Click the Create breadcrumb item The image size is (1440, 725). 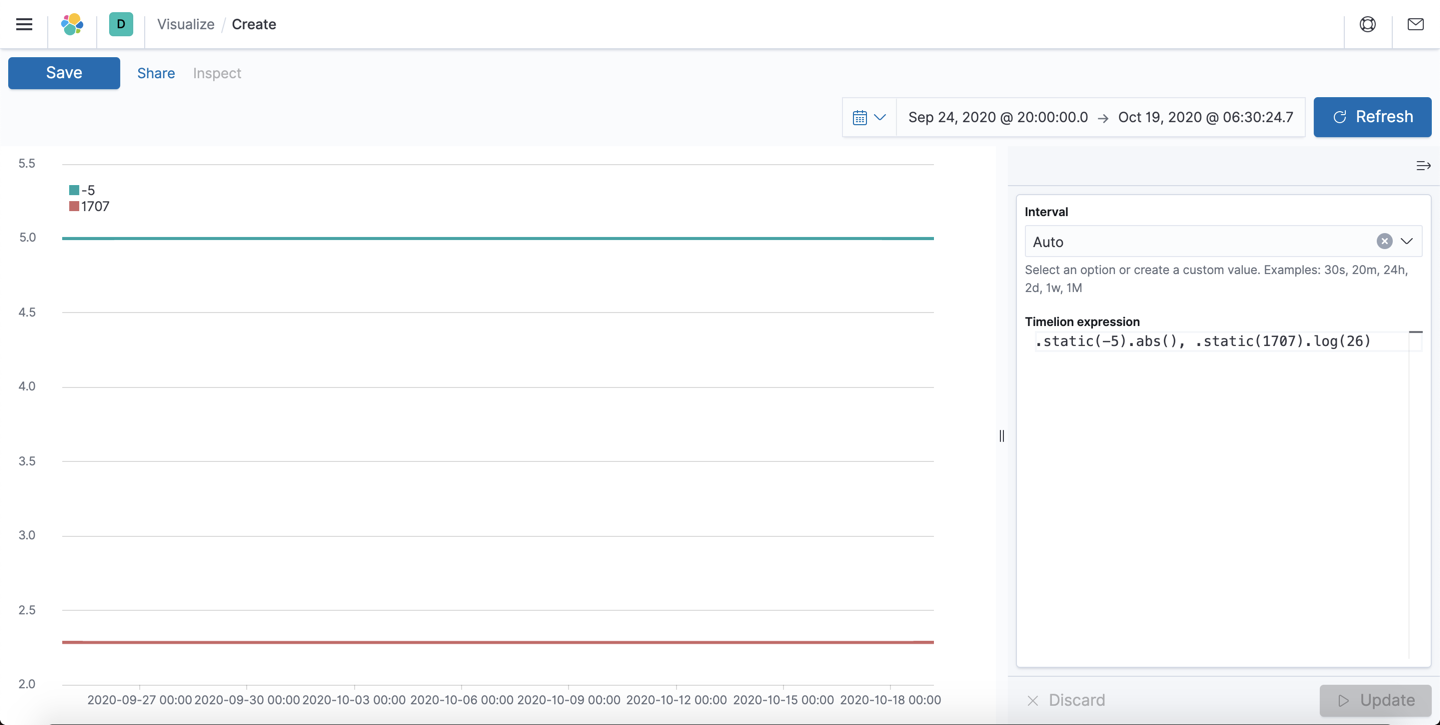click(253, 24)
